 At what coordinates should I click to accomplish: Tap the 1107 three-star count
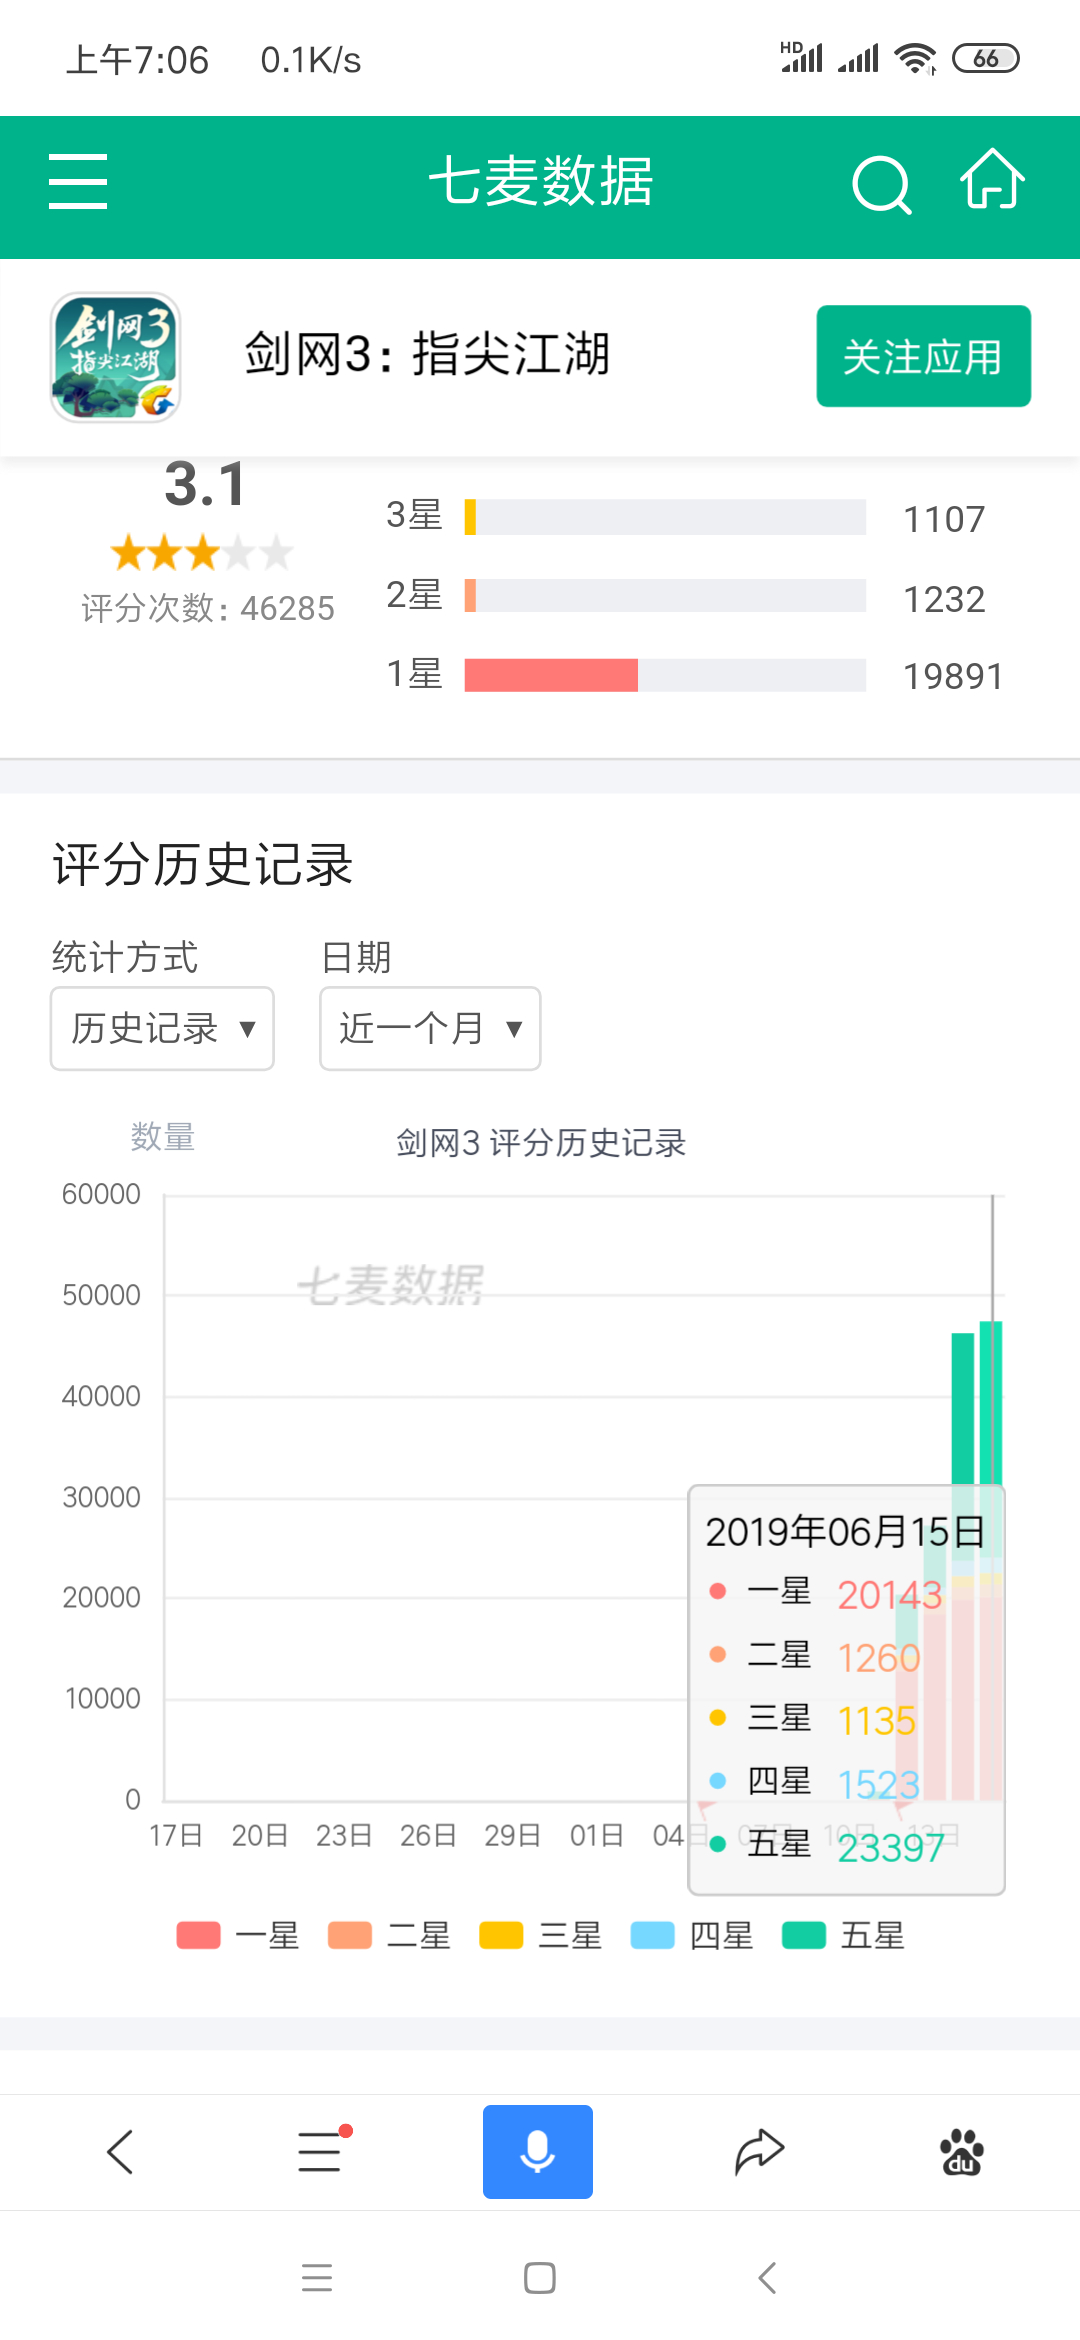(944, 520)
